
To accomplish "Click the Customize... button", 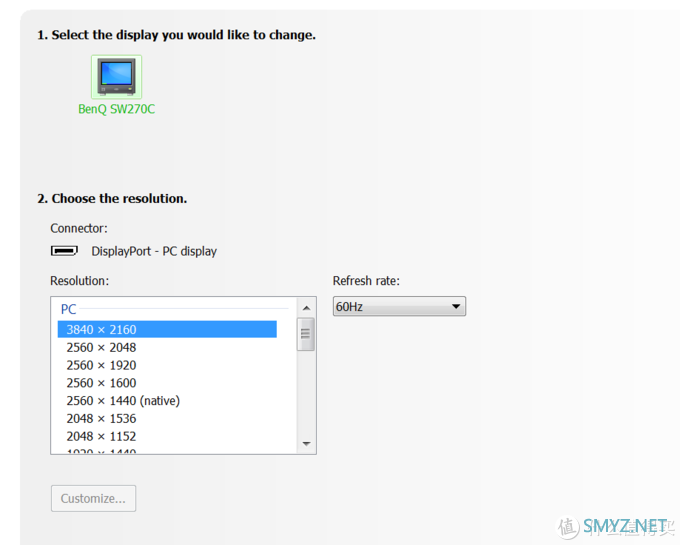I will [x=93, y=499].
